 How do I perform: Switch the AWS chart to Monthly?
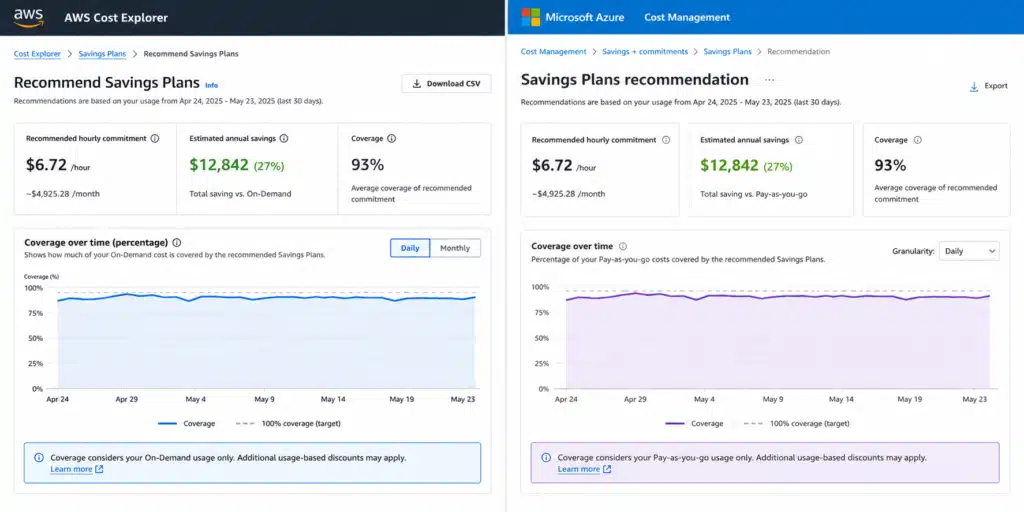point(455,248)
